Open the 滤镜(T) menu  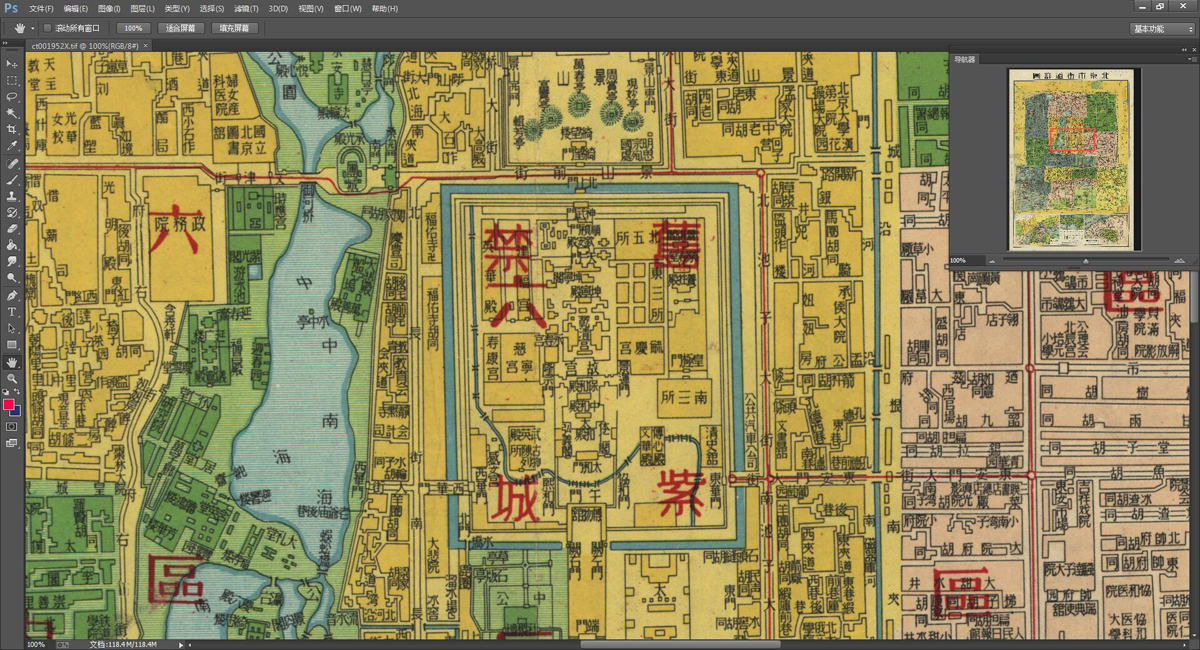(245, 8)
